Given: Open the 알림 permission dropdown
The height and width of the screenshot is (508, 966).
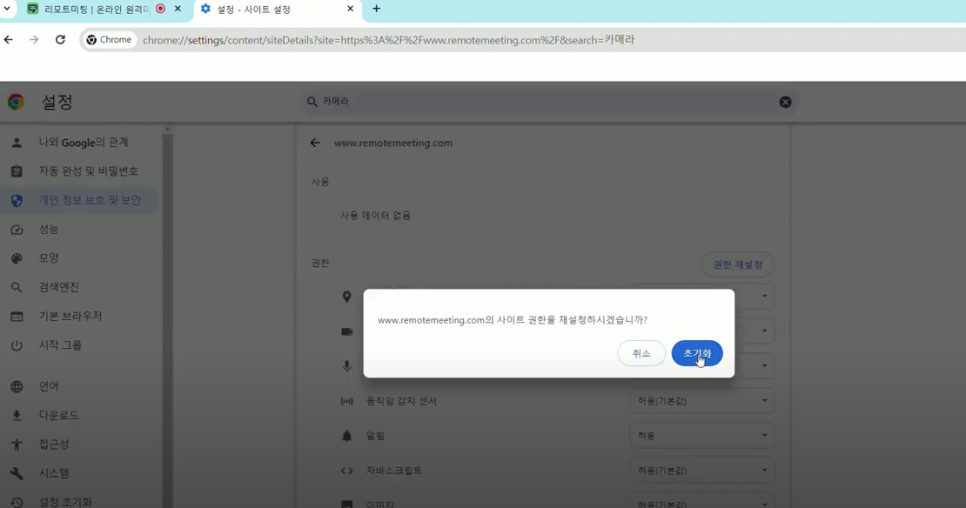Looking at the screenshot, I should point(702,435).
